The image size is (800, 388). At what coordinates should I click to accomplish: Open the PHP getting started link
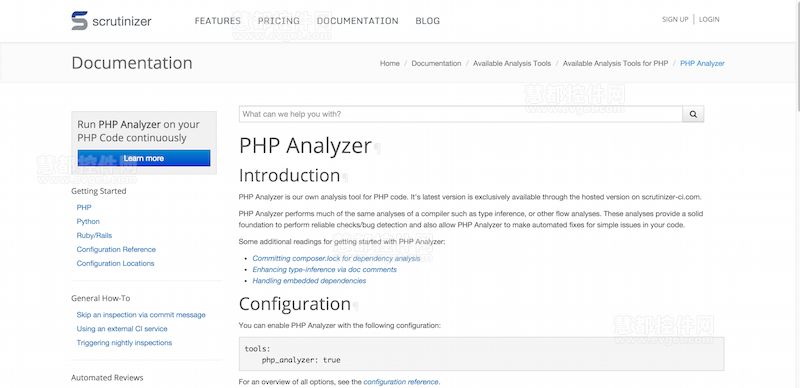(84, 208)
